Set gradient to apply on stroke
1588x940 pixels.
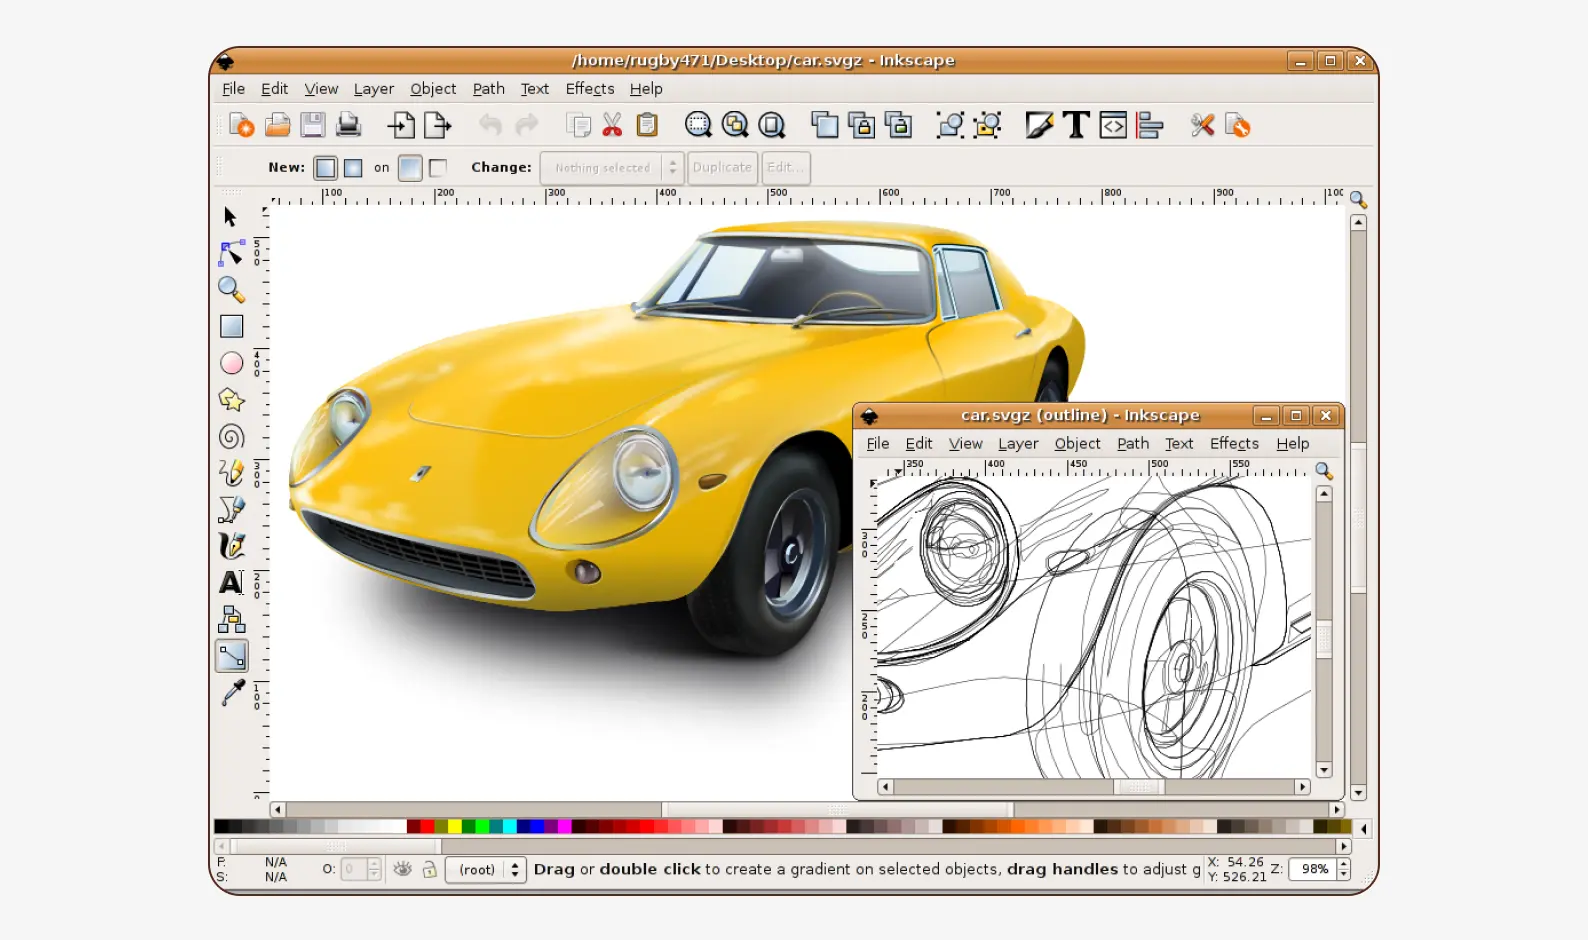click(x=438, y=168)
